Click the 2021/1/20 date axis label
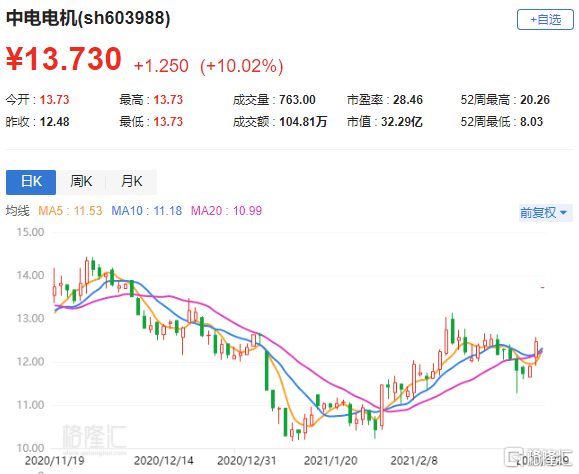Screen dimensions: 579x474 point(330,461)
